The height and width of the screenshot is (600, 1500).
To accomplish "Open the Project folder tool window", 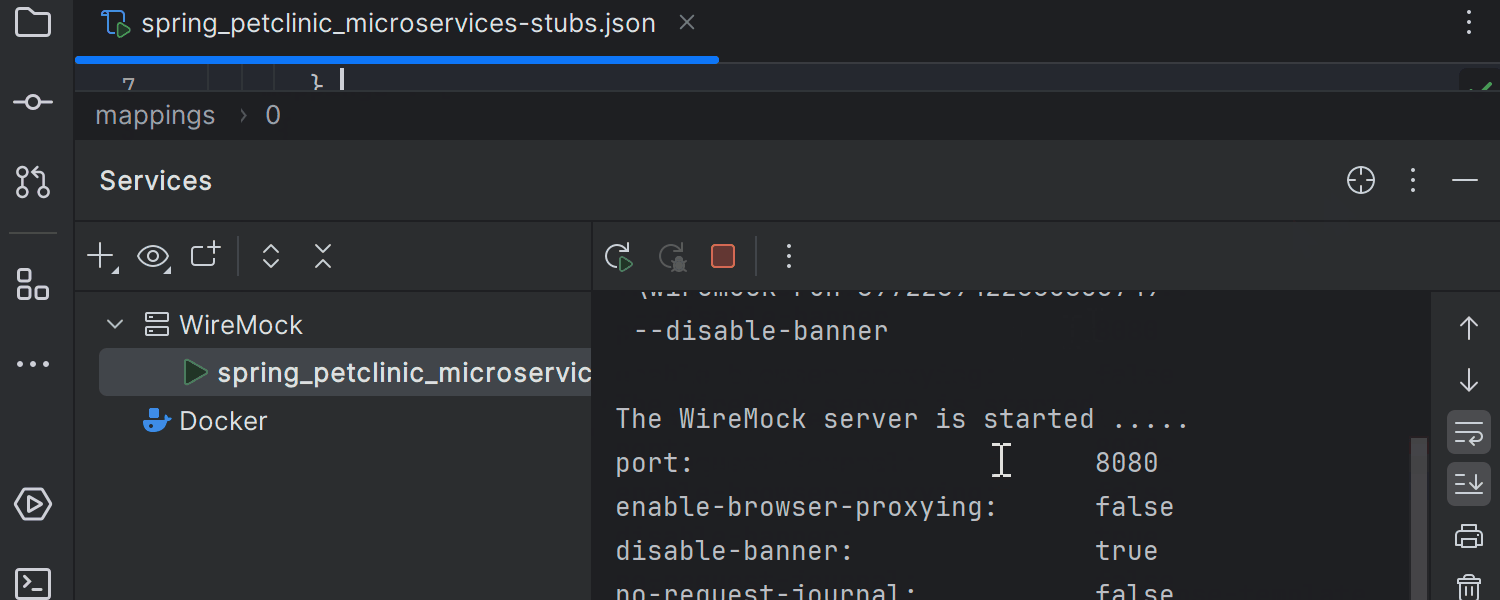I will point(33,22).
